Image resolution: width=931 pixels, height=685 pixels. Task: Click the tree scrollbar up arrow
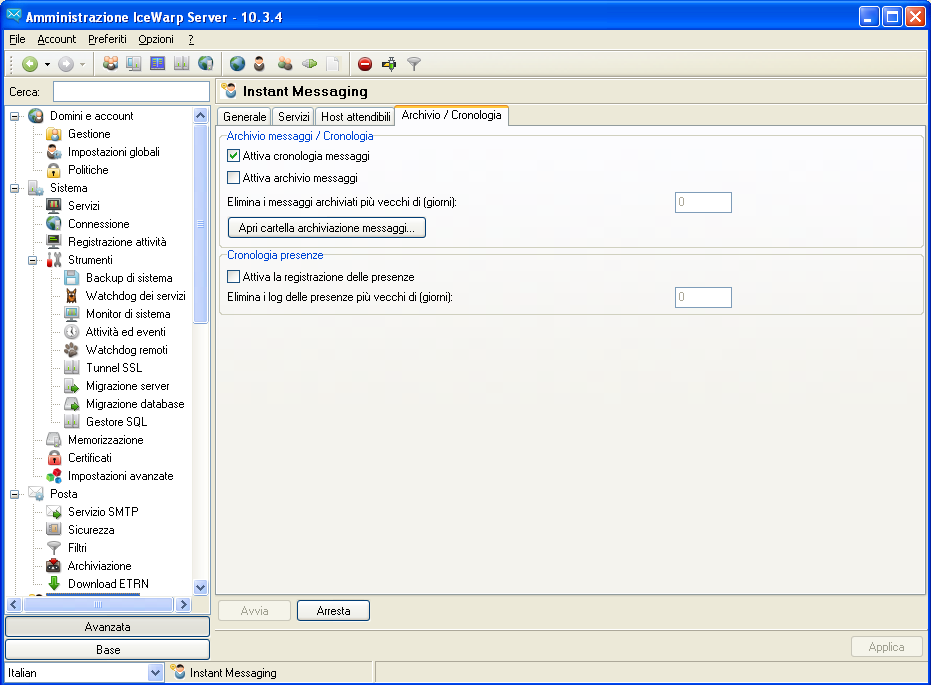(201, 115)
